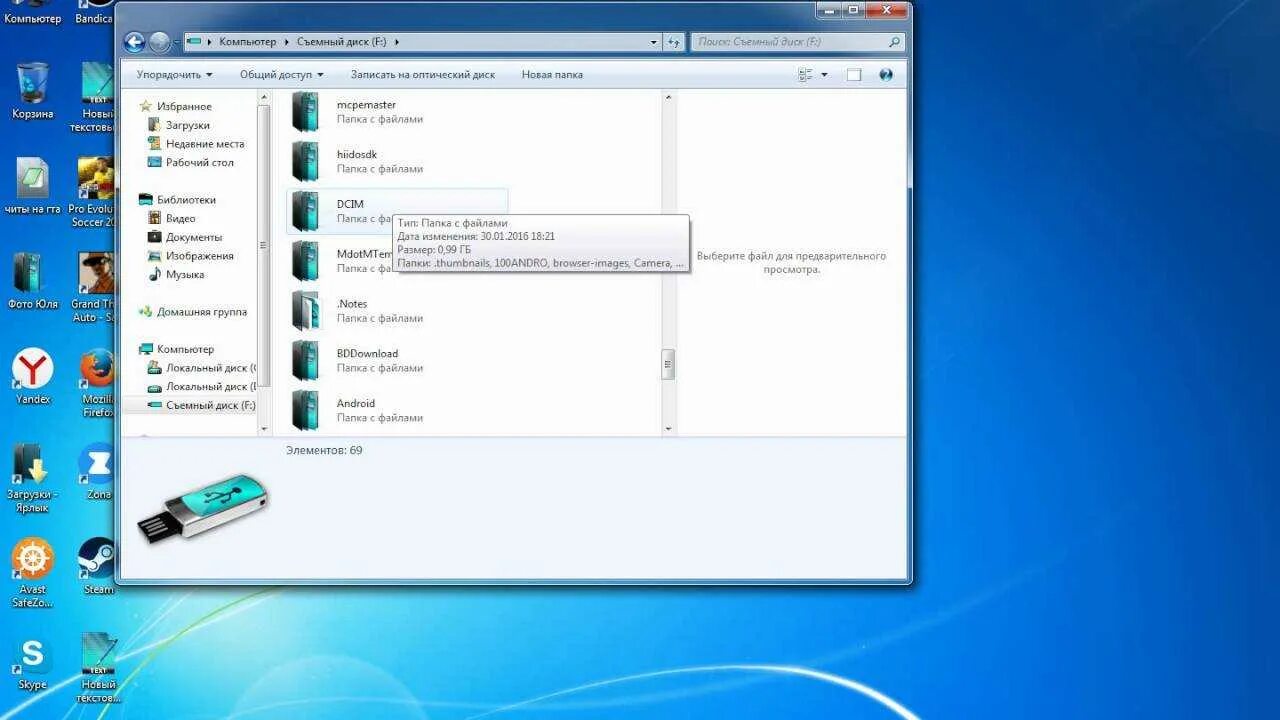Select the Android folder icon

click(305, 410)
